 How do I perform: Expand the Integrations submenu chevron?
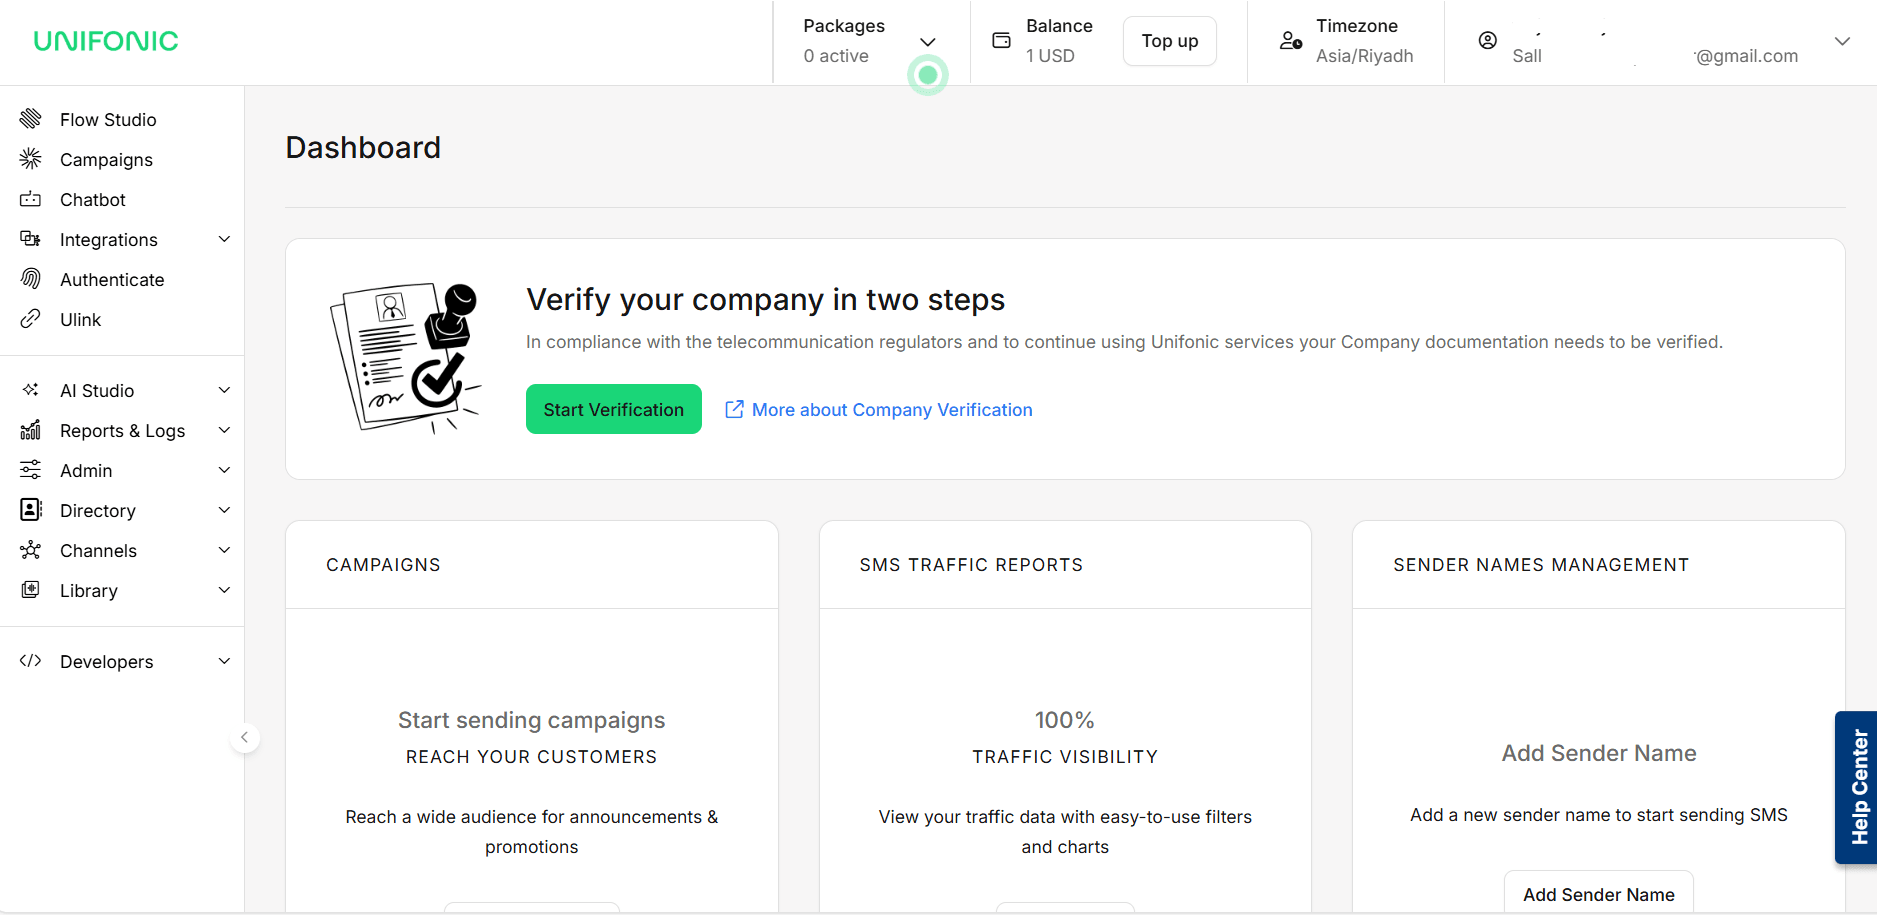(225, 239)
